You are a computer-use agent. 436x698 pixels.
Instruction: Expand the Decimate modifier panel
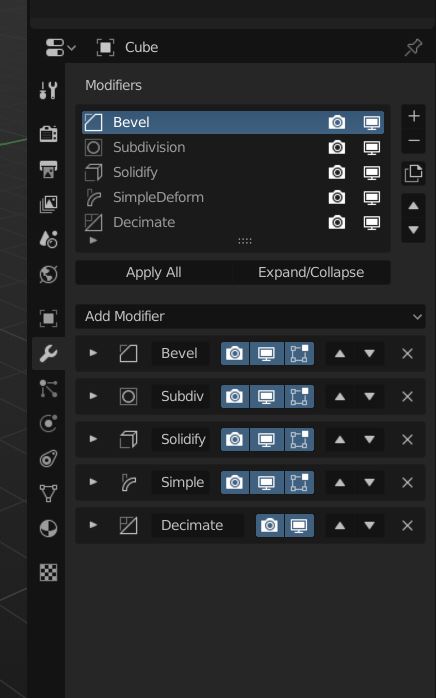(x=93, y=525)
